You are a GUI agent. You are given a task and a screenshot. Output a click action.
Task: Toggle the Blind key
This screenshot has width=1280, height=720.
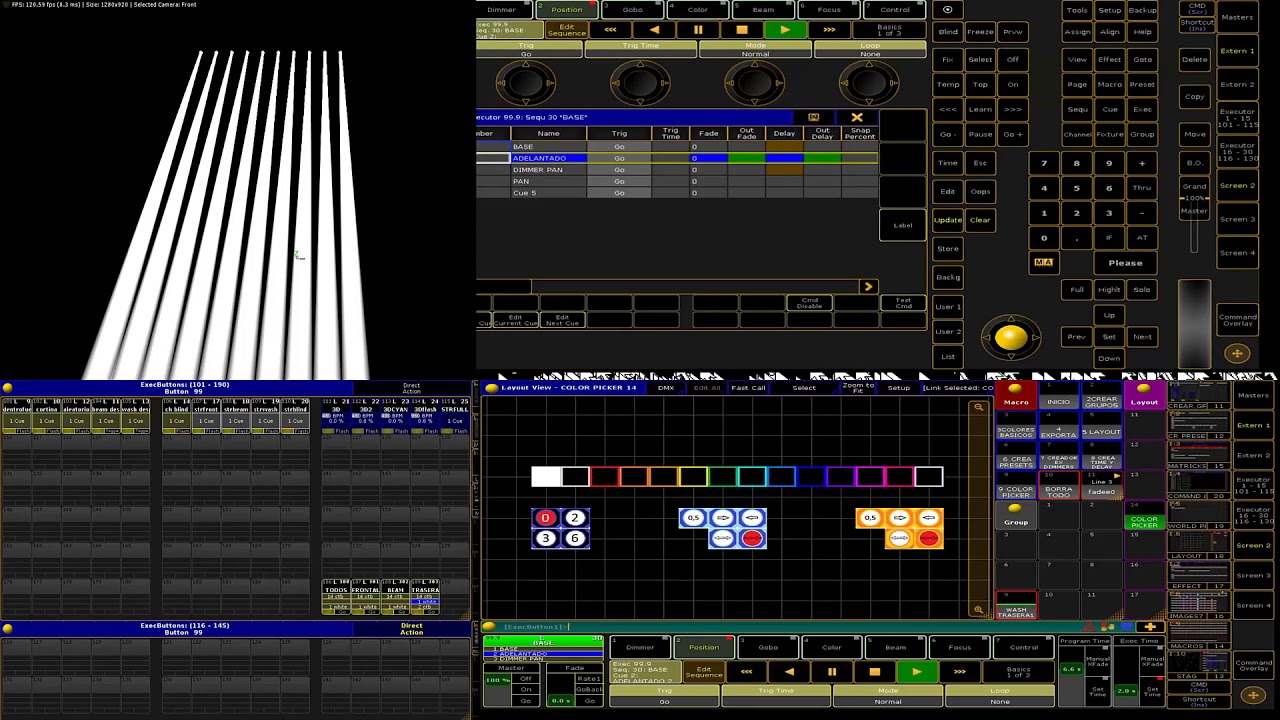click(948, 32)
